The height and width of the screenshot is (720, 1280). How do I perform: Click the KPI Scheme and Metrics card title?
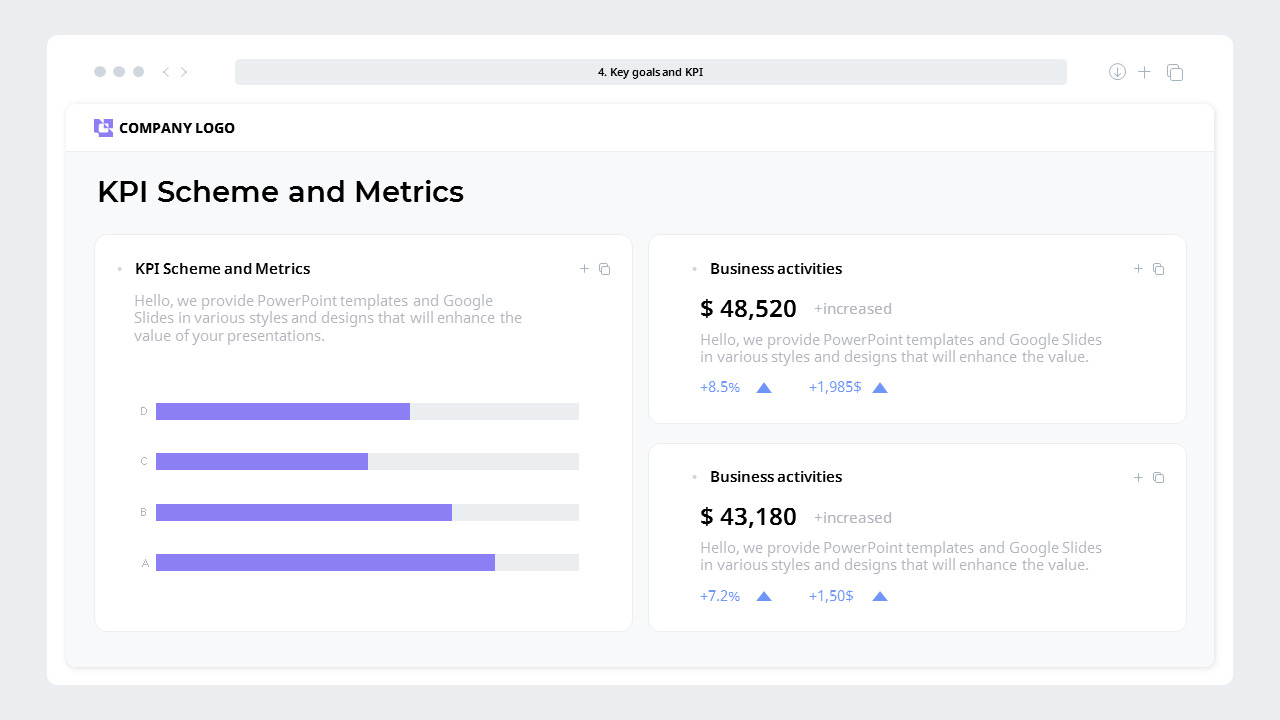pos(222,269)
